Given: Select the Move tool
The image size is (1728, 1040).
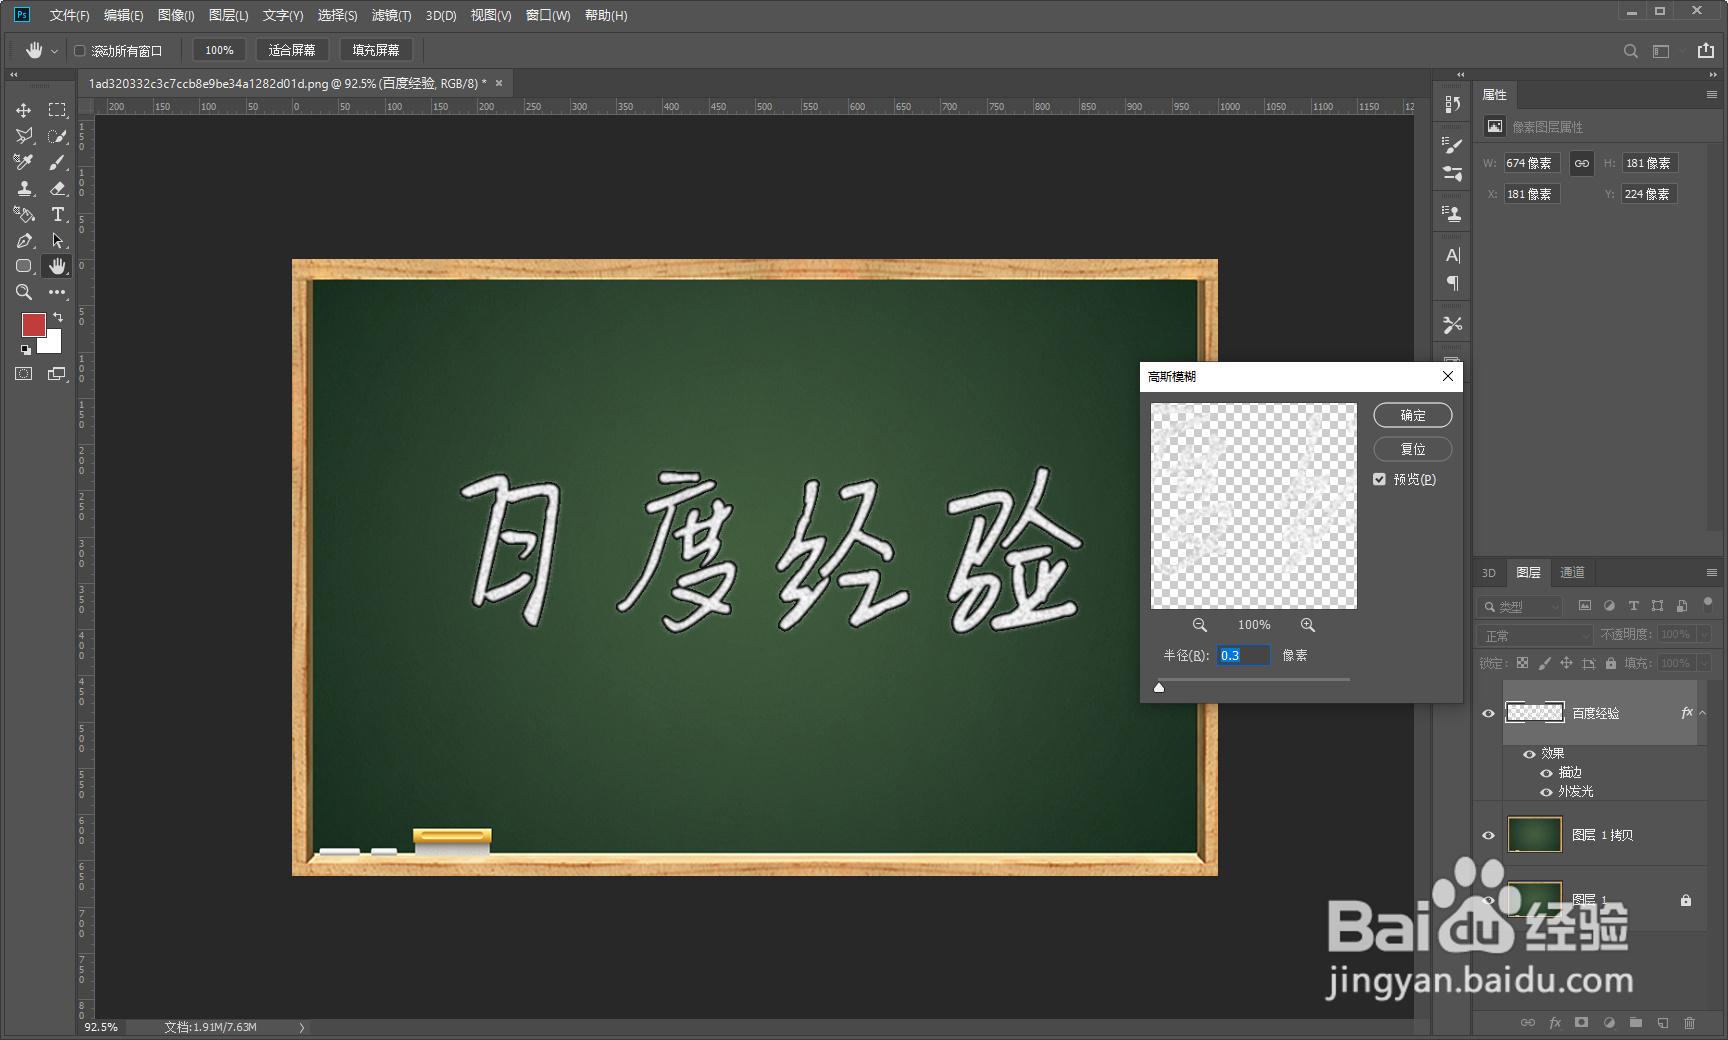Looking at the screenshot, I should click(x=23, y=110).
